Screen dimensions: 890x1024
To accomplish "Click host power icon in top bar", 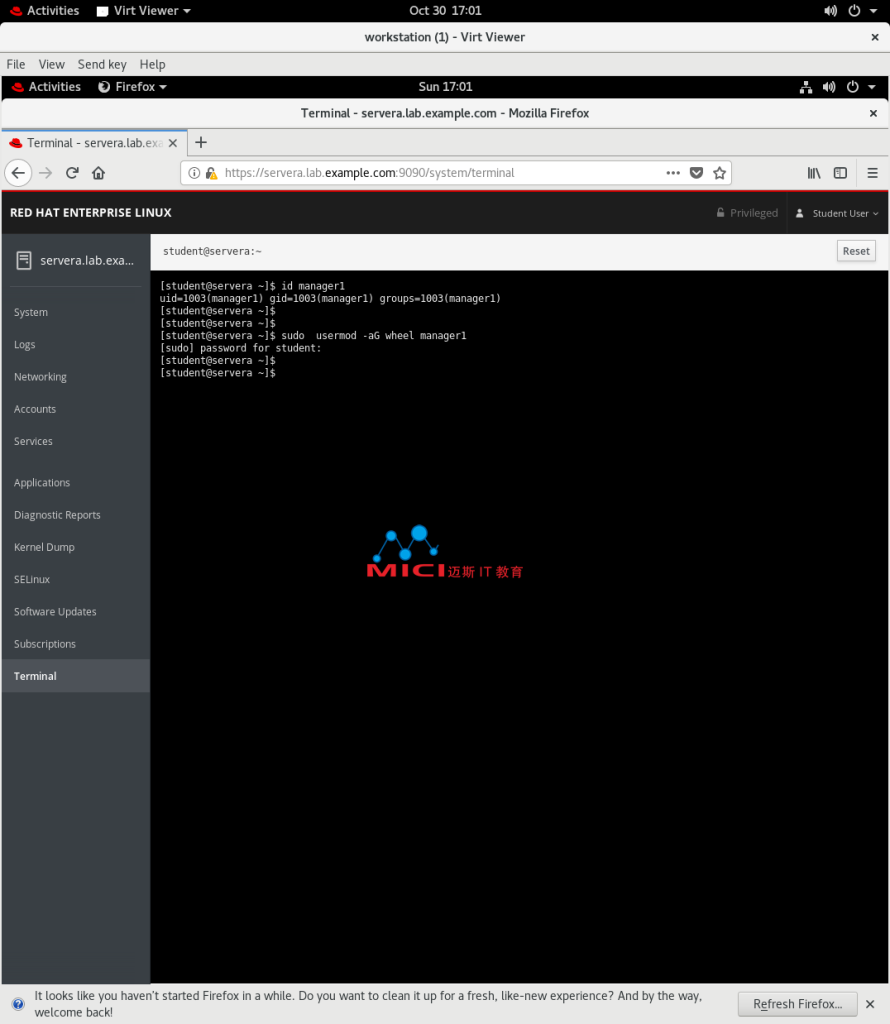I will coord(854,11).
